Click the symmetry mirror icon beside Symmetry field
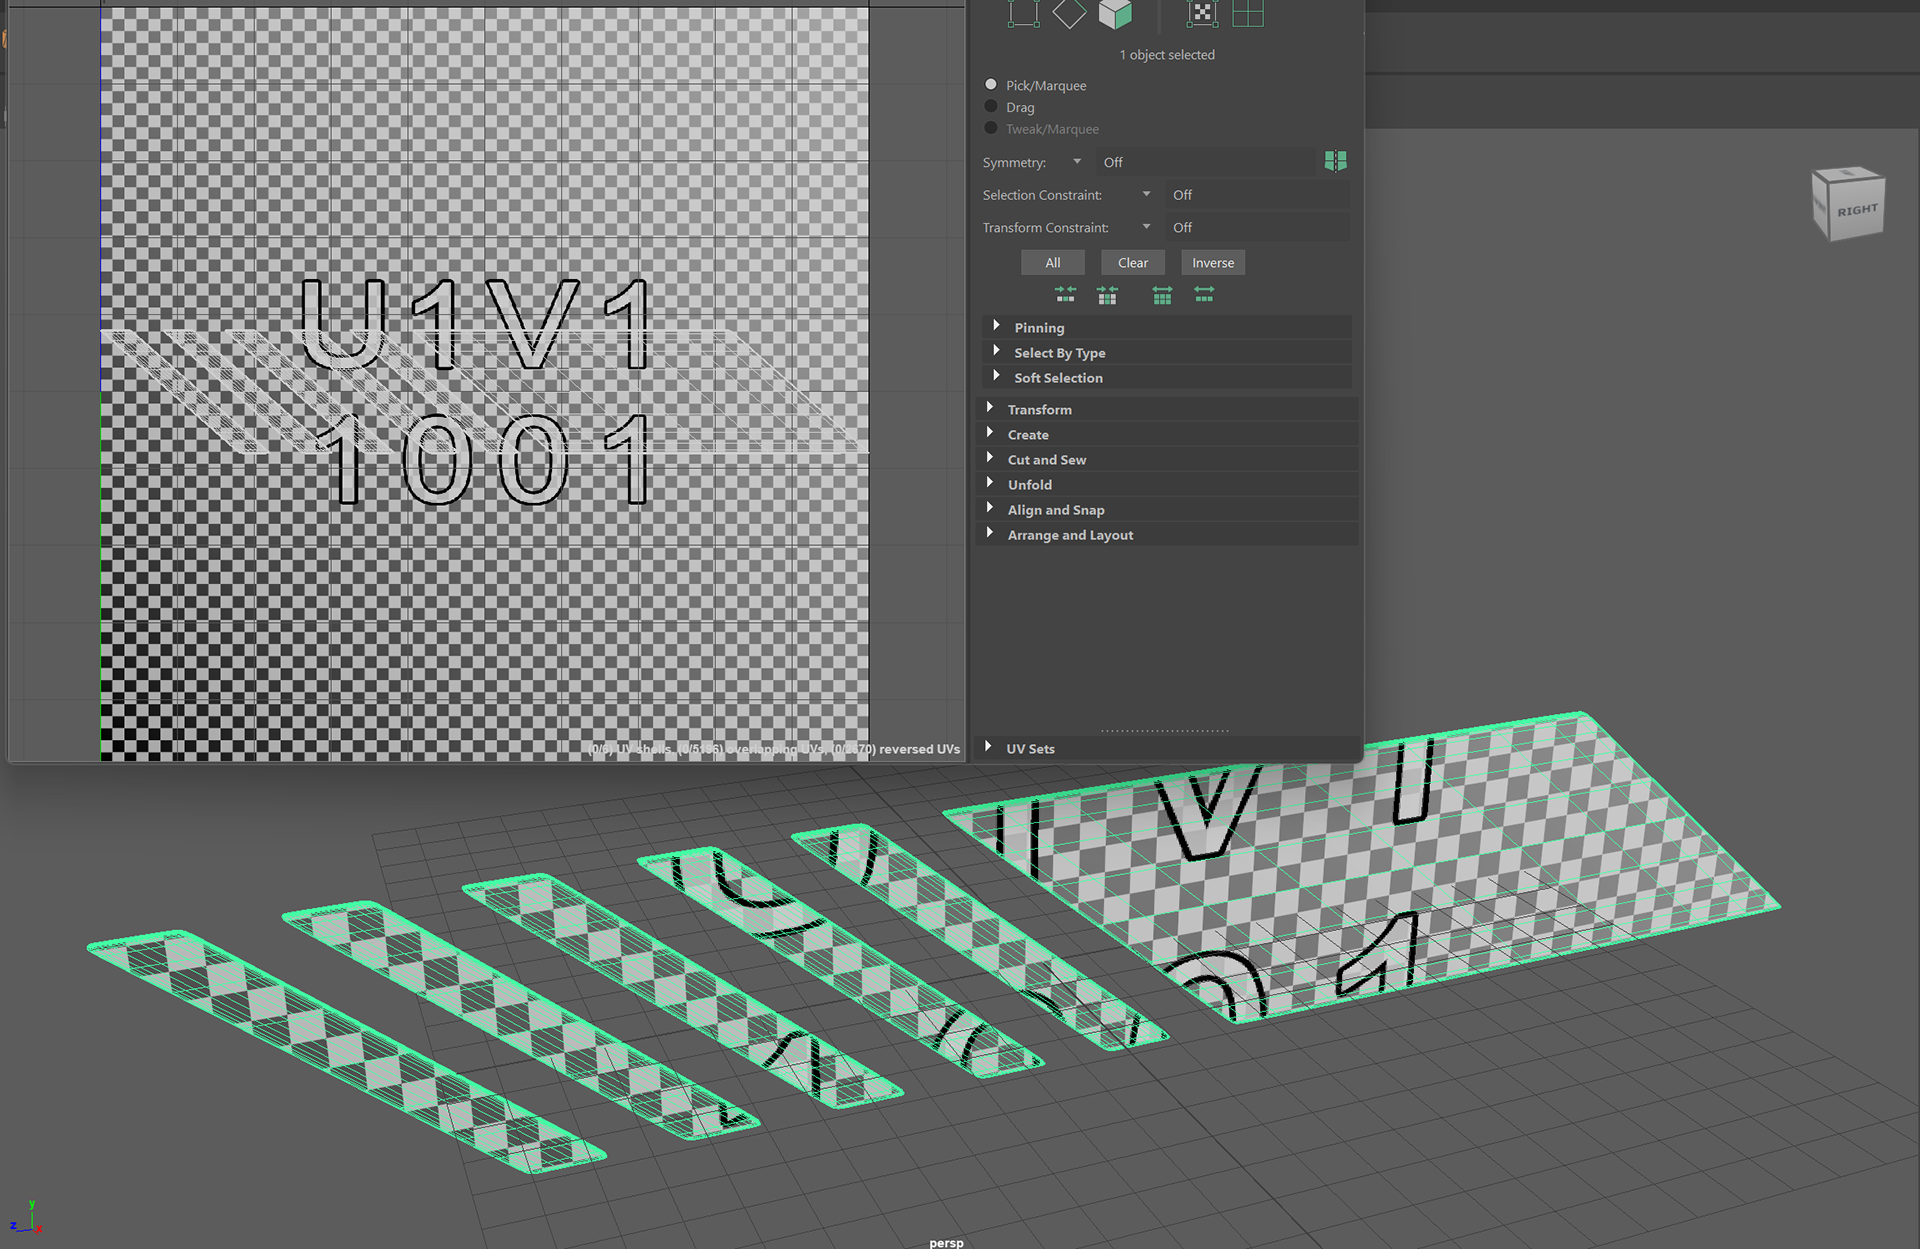The image size is (1920, 1249). click(1335, 161)
